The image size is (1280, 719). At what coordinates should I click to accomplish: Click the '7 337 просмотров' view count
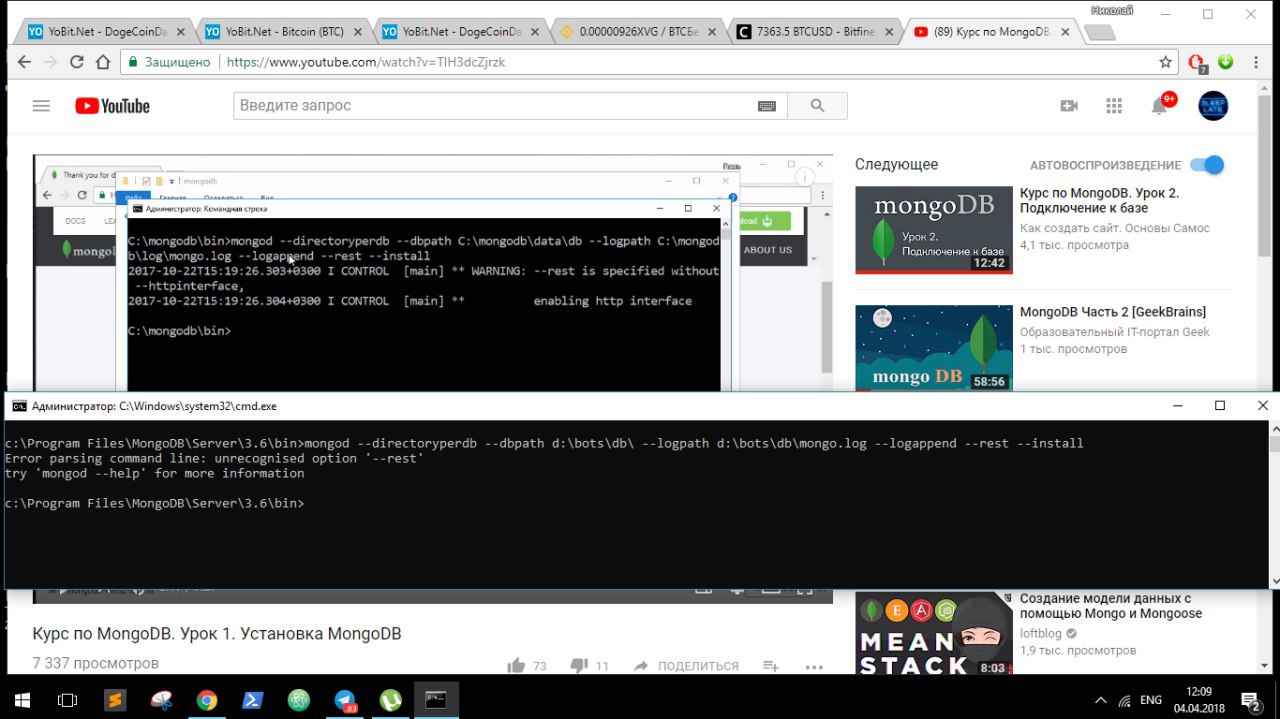[x=96, y=663]
